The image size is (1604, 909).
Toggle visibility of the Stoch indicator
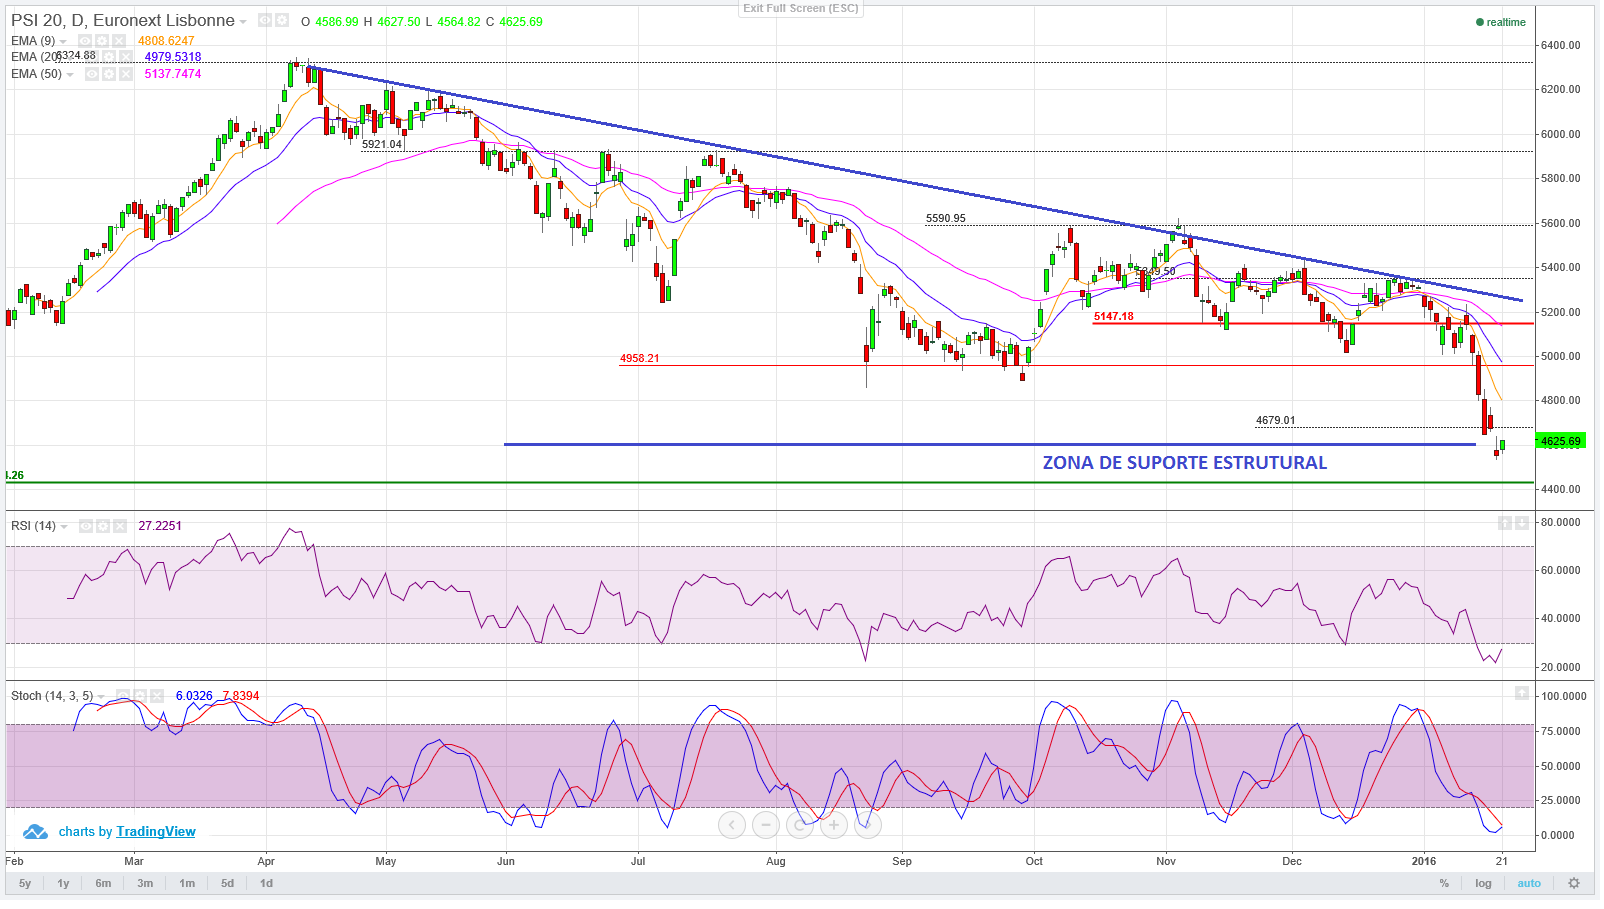[122, 696]
